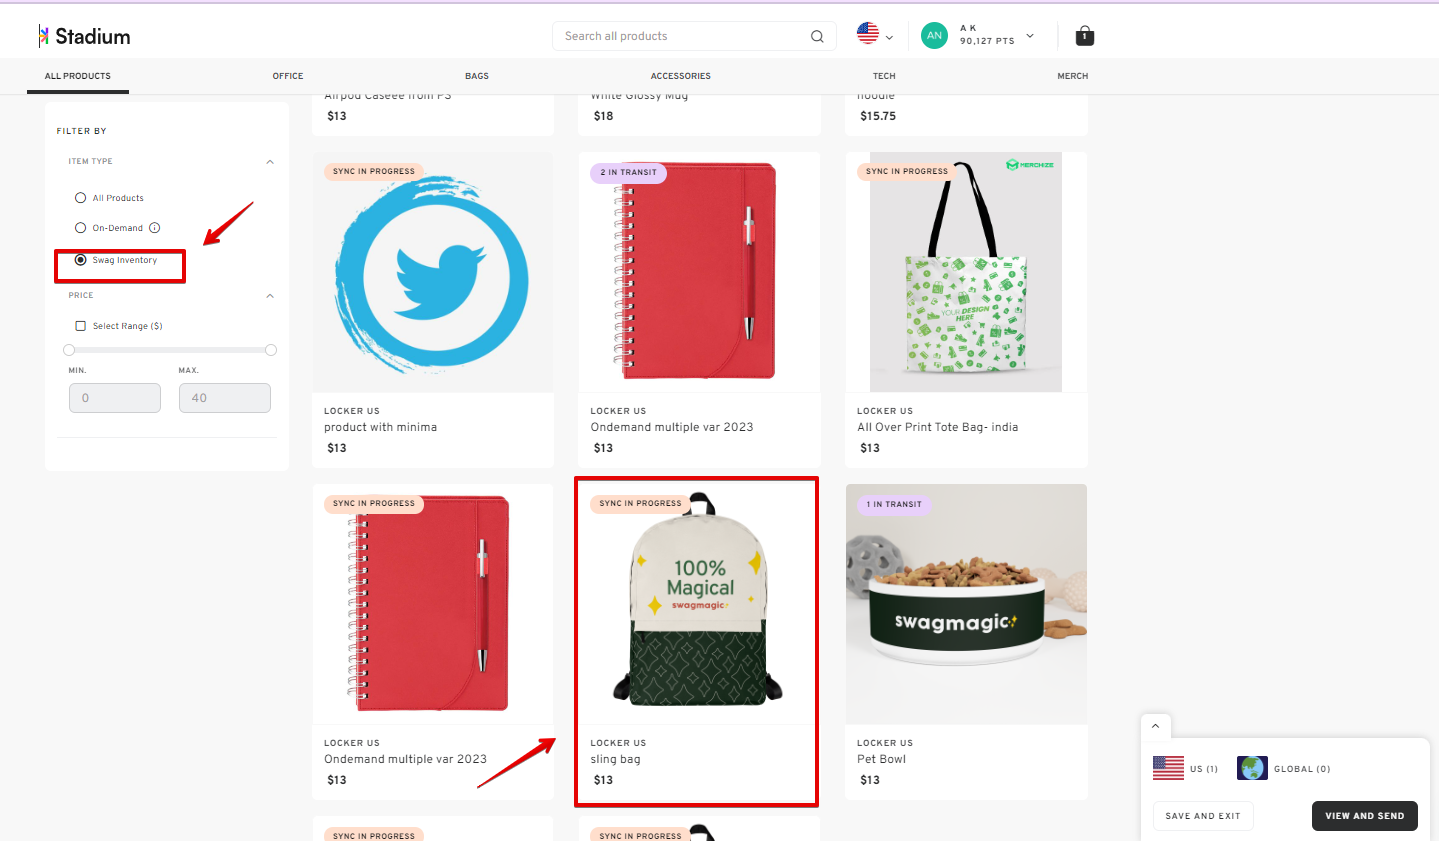The height and width of the screenshot is (841, 1439).
Task: Select the US (1) flag in bottom panel
Action: 1169,767
